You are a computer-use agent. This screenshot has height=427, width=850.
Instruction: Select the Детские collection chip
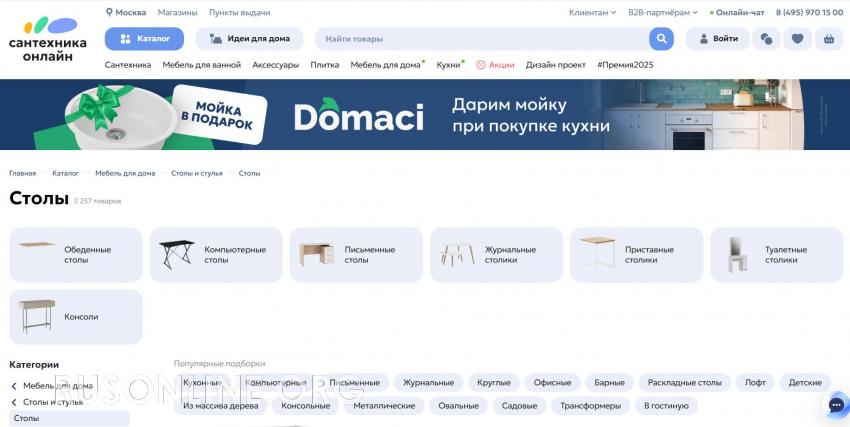tap(805, 383)
